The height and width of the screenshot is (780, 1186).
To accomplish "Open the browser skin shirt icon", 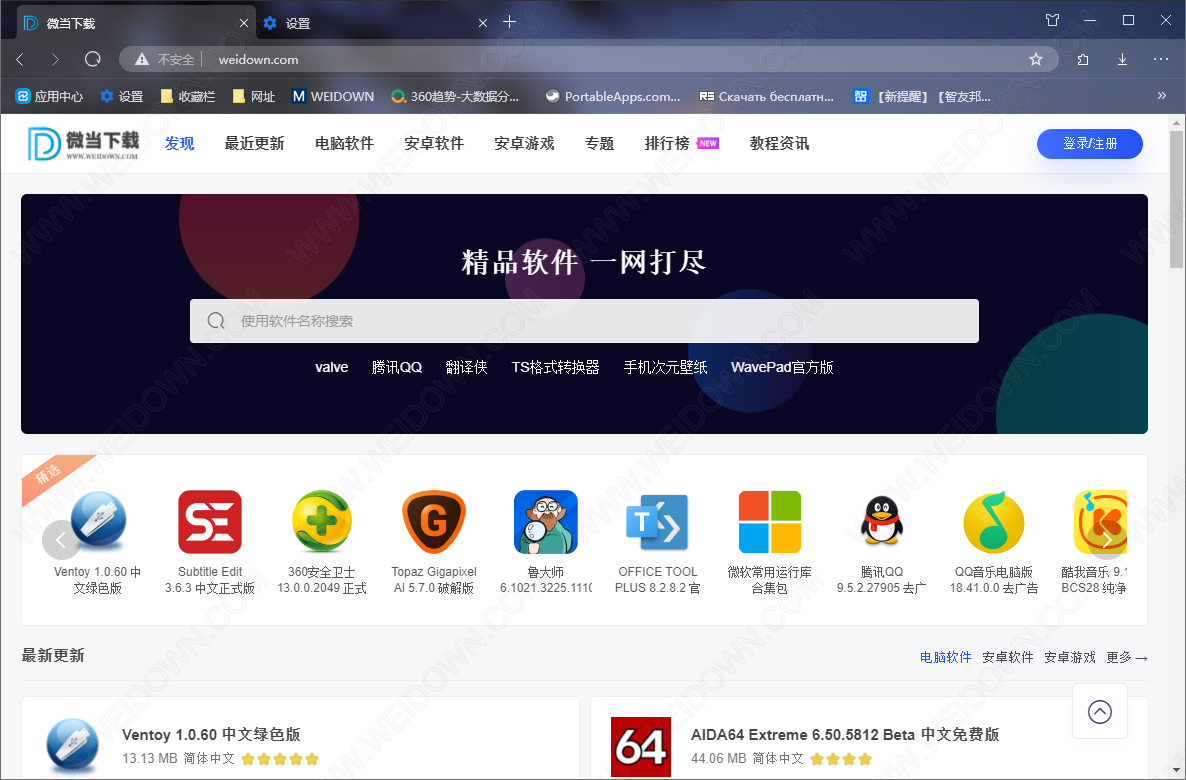I will [1052, 20].
